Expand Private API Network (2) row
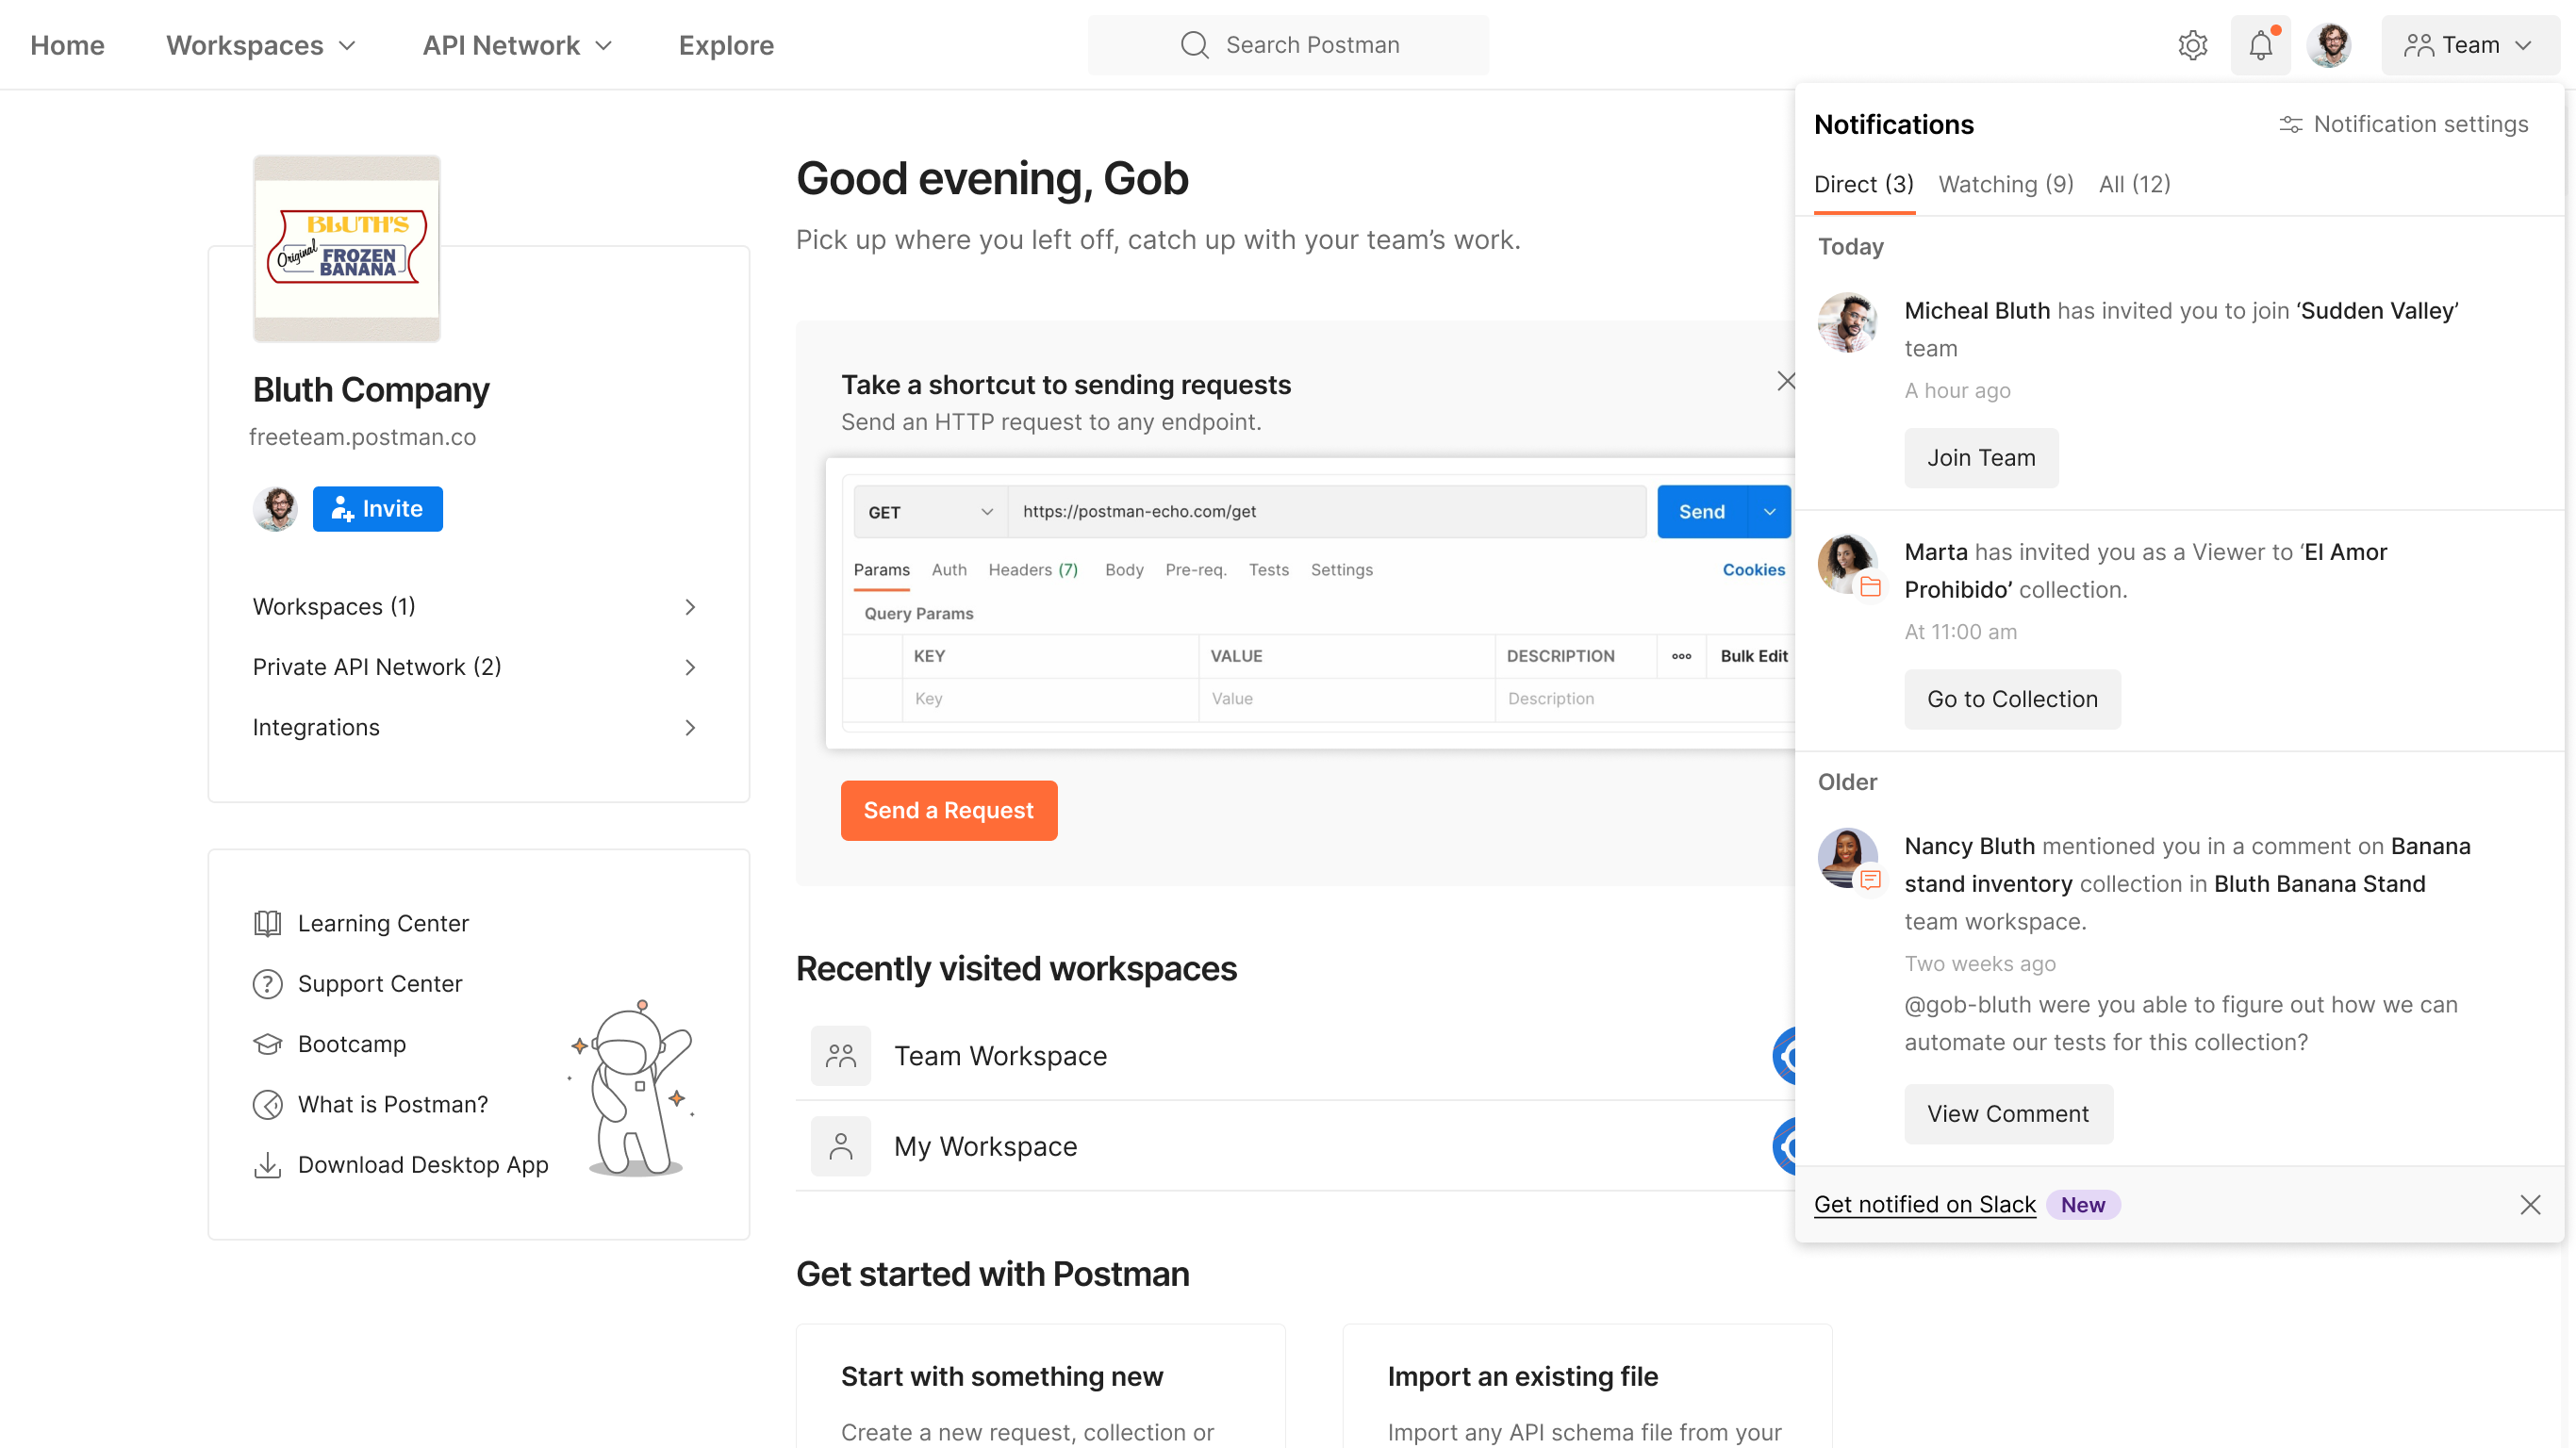 point(475,667)
